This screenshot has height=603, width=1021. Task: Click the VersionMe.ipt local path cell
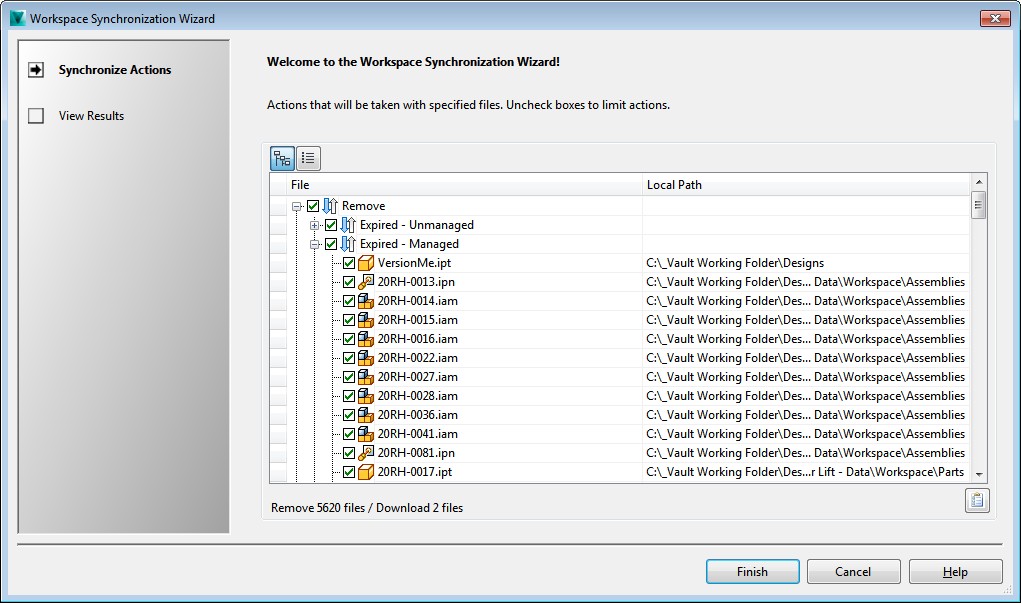[x=806, y=263]
